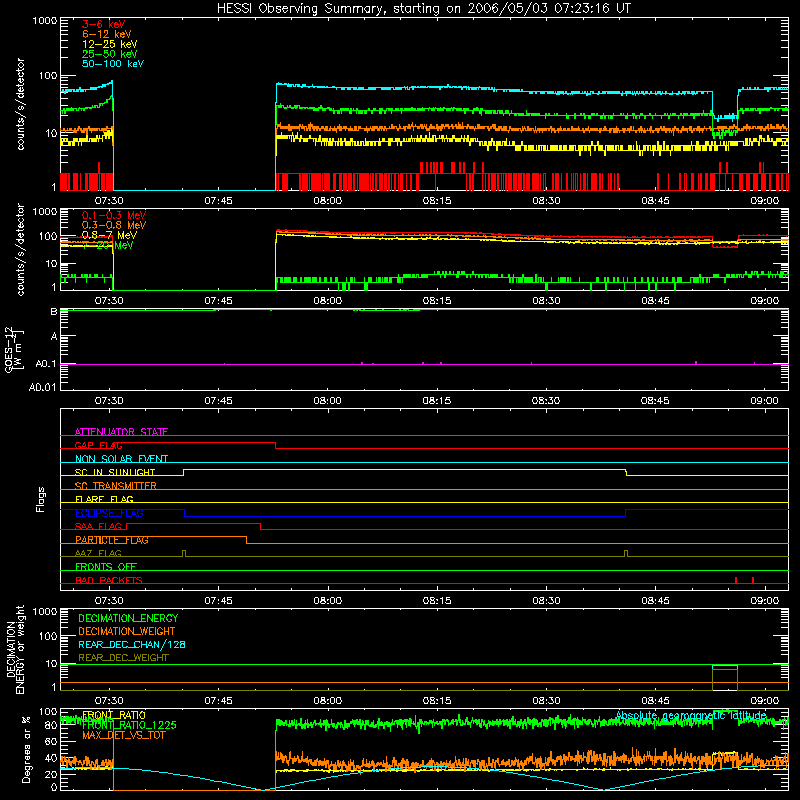Click the SAA_FLAG label

pyautogui.click(x=98, y=526)
